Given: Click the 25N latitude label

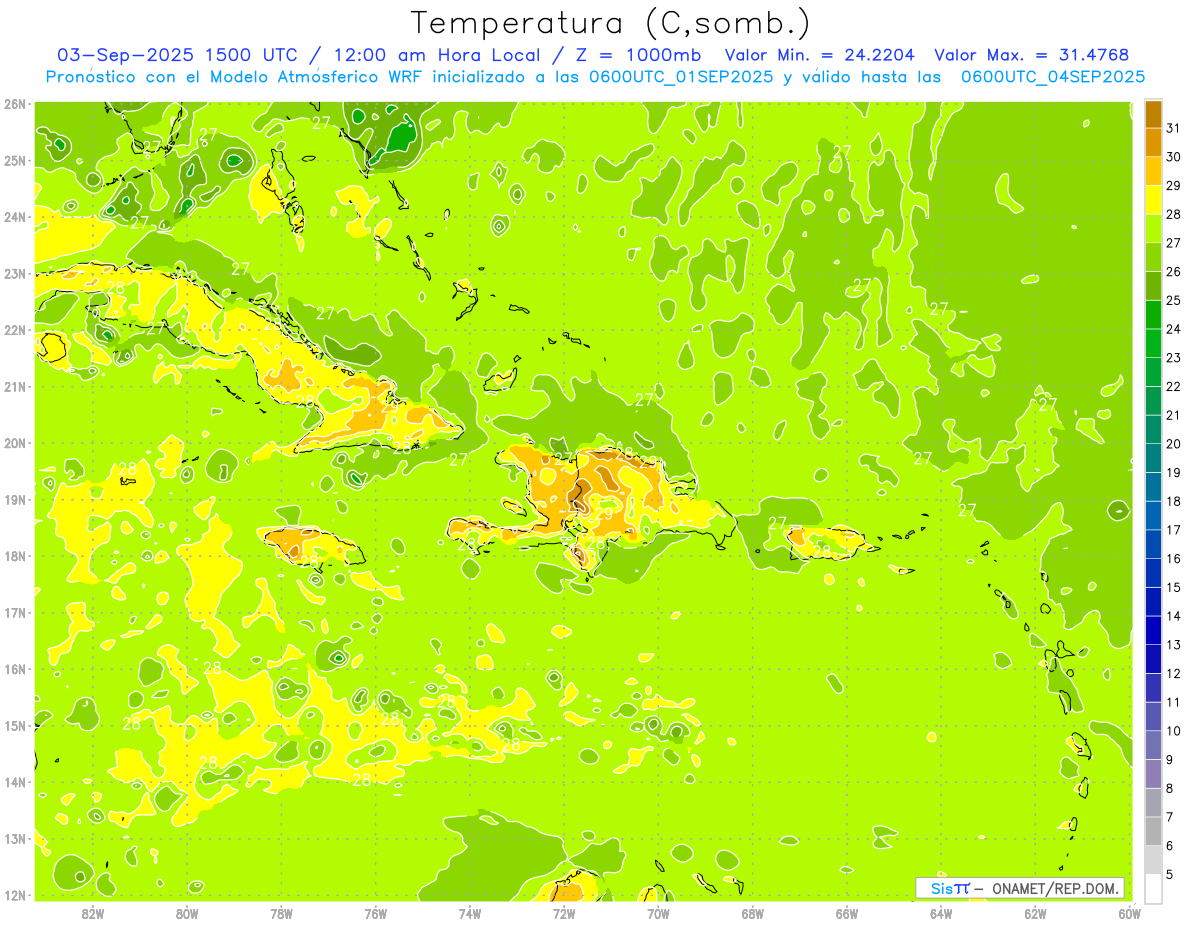Looking at the screenshot, I should pos(15,161).
